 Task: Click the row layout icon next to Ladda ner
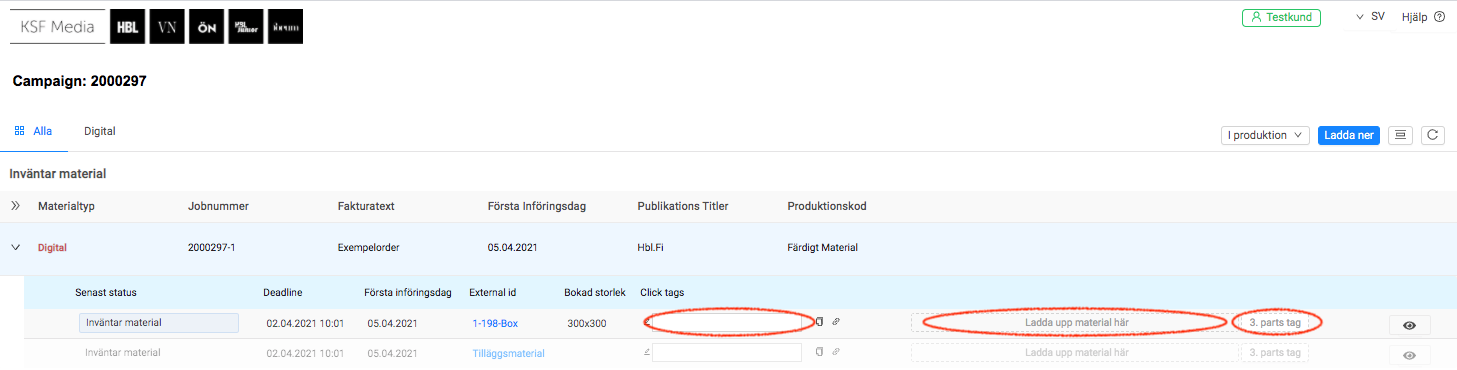tap(1400, 135)
